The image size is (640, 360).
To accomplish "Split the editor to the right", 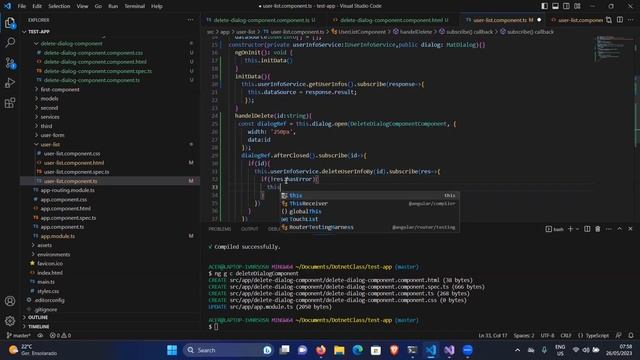I will coord(620,20).
